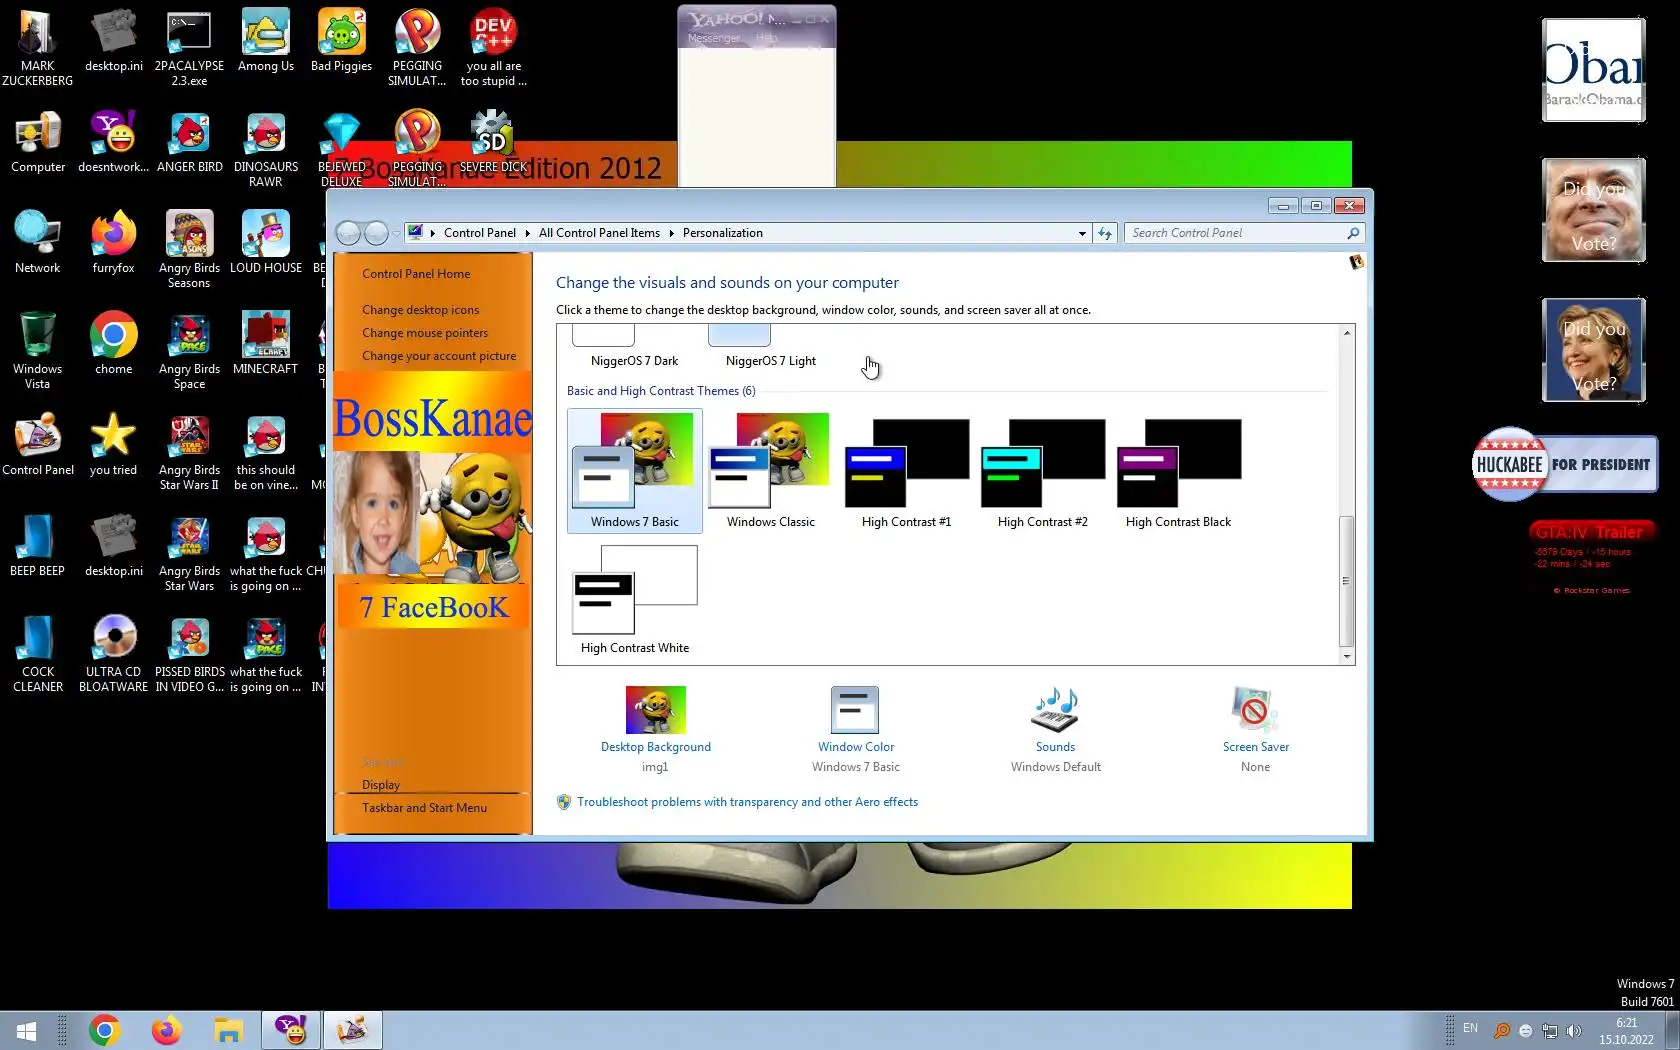This screenshot has height=1050, width=1680.
Task: Select the Control Panel desktop icon
Action: (x=38, y=446)
